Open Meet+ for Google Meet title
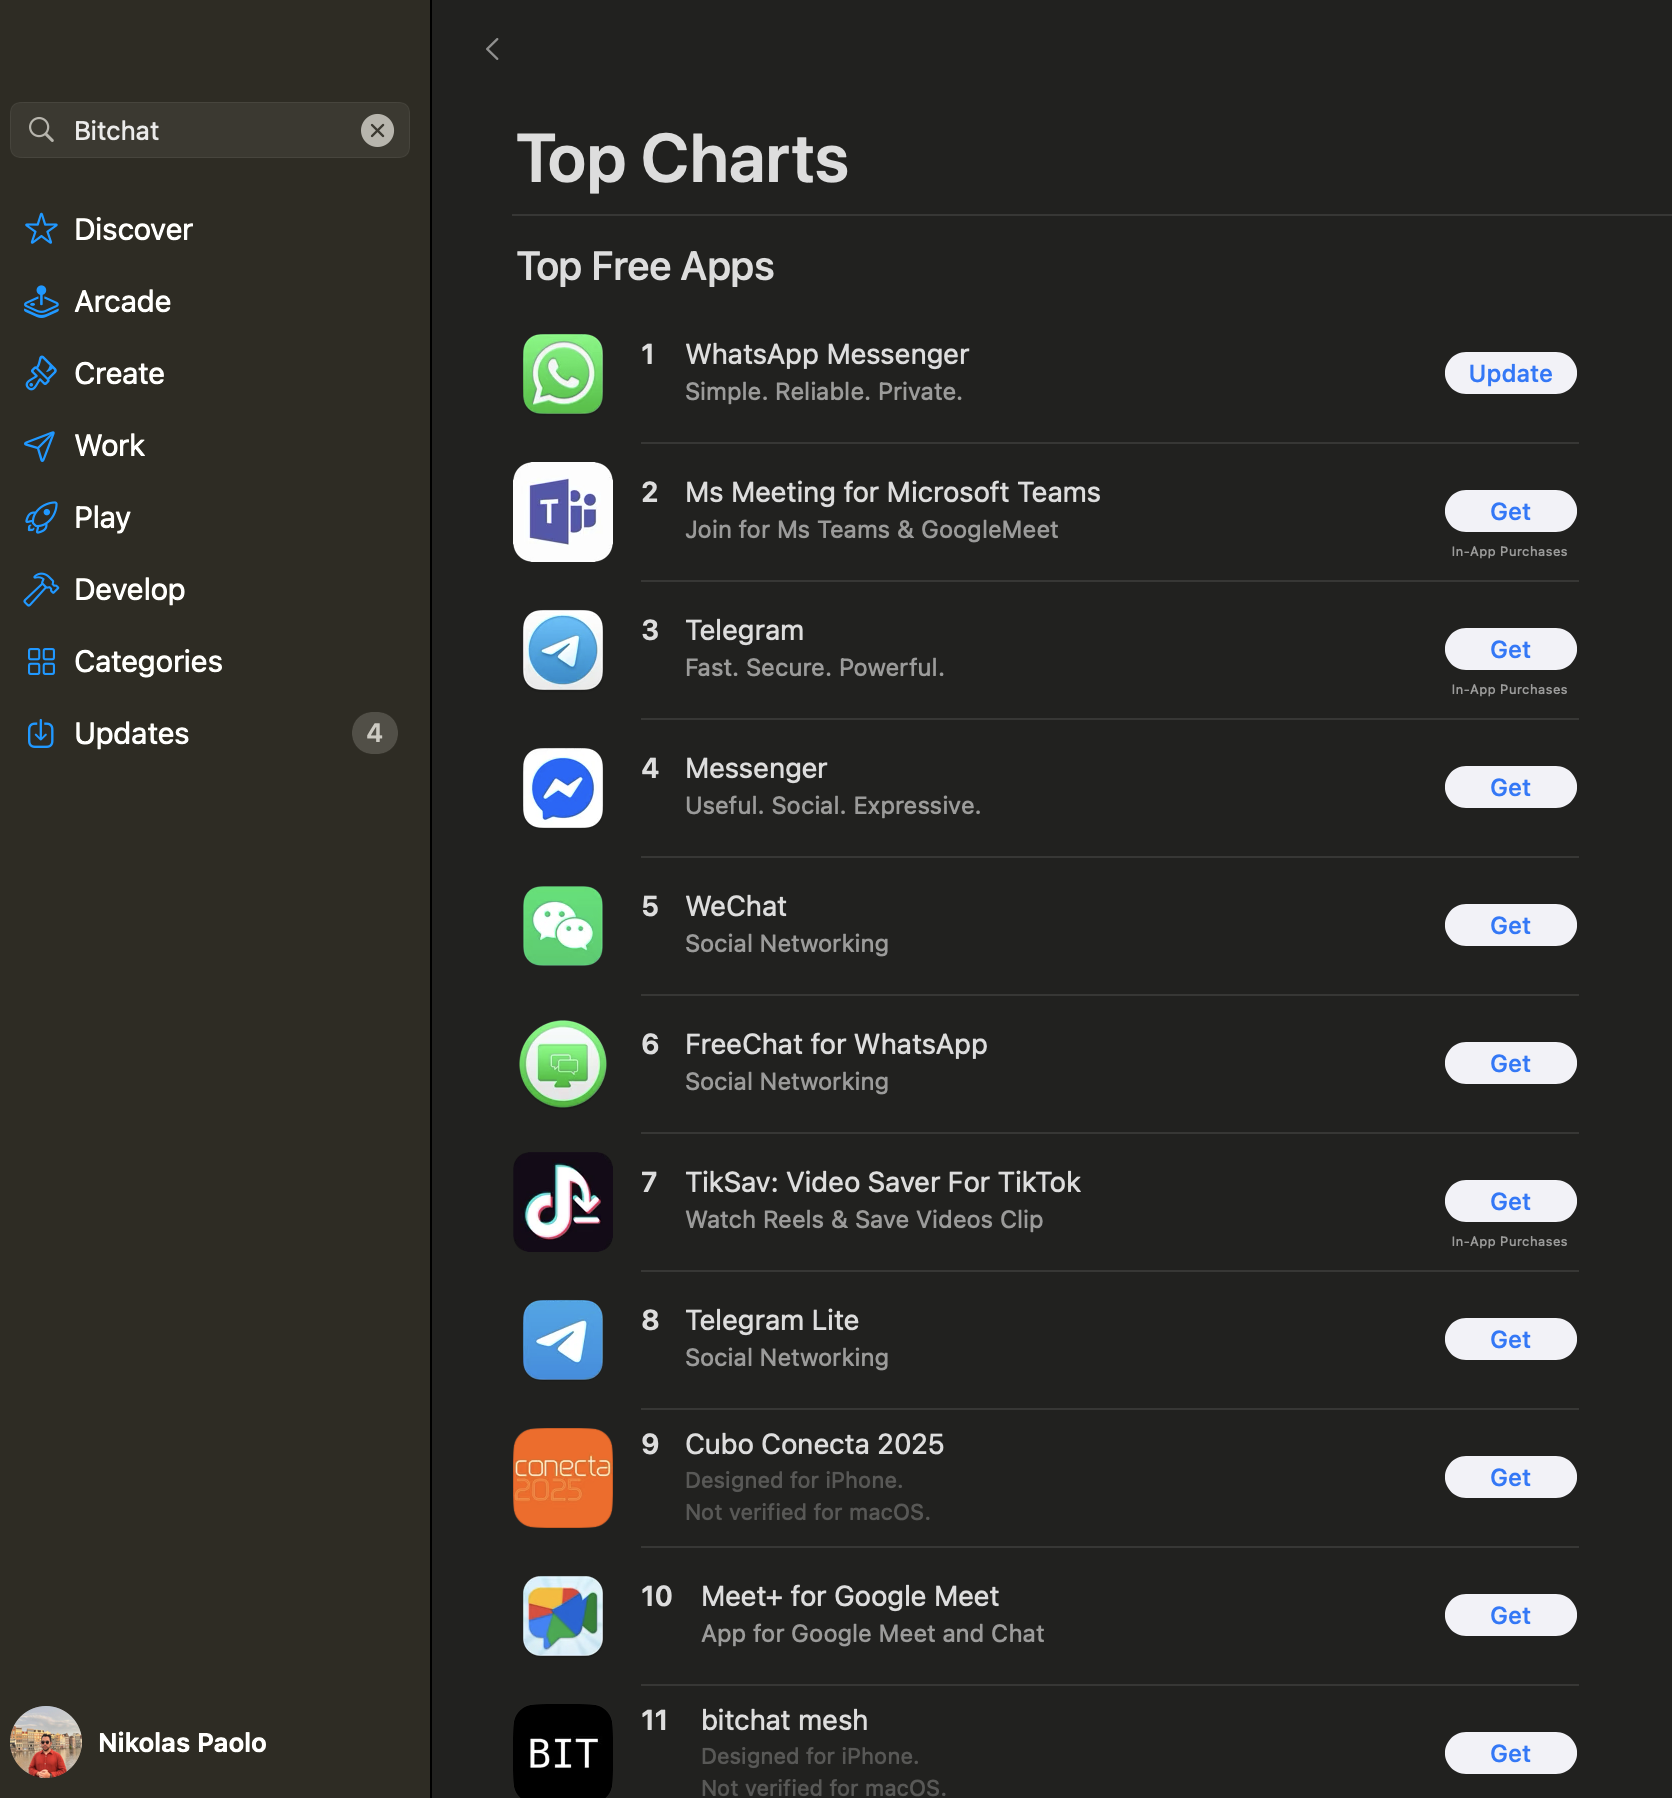 pyautogui.click(x=849, y=1596)
